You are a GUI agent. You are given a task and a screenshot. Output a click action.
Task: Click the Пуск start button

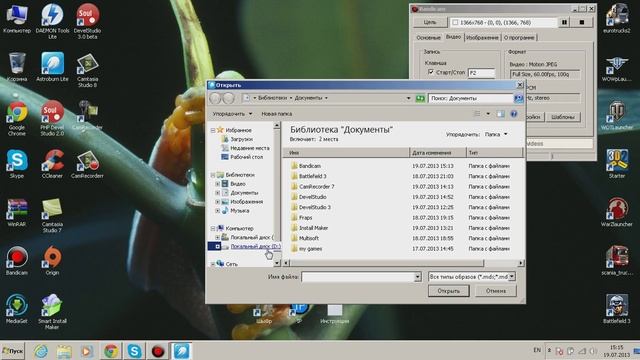(x=13, y=351)
